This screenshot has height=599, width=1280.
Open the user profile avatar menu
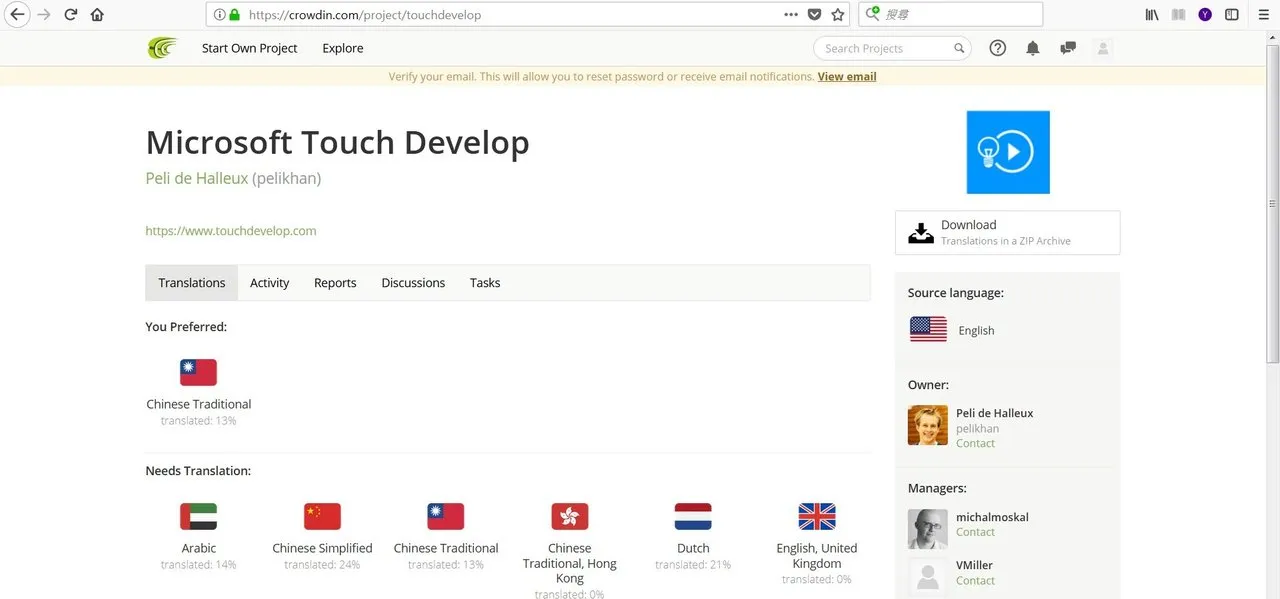coord(1104,48)
